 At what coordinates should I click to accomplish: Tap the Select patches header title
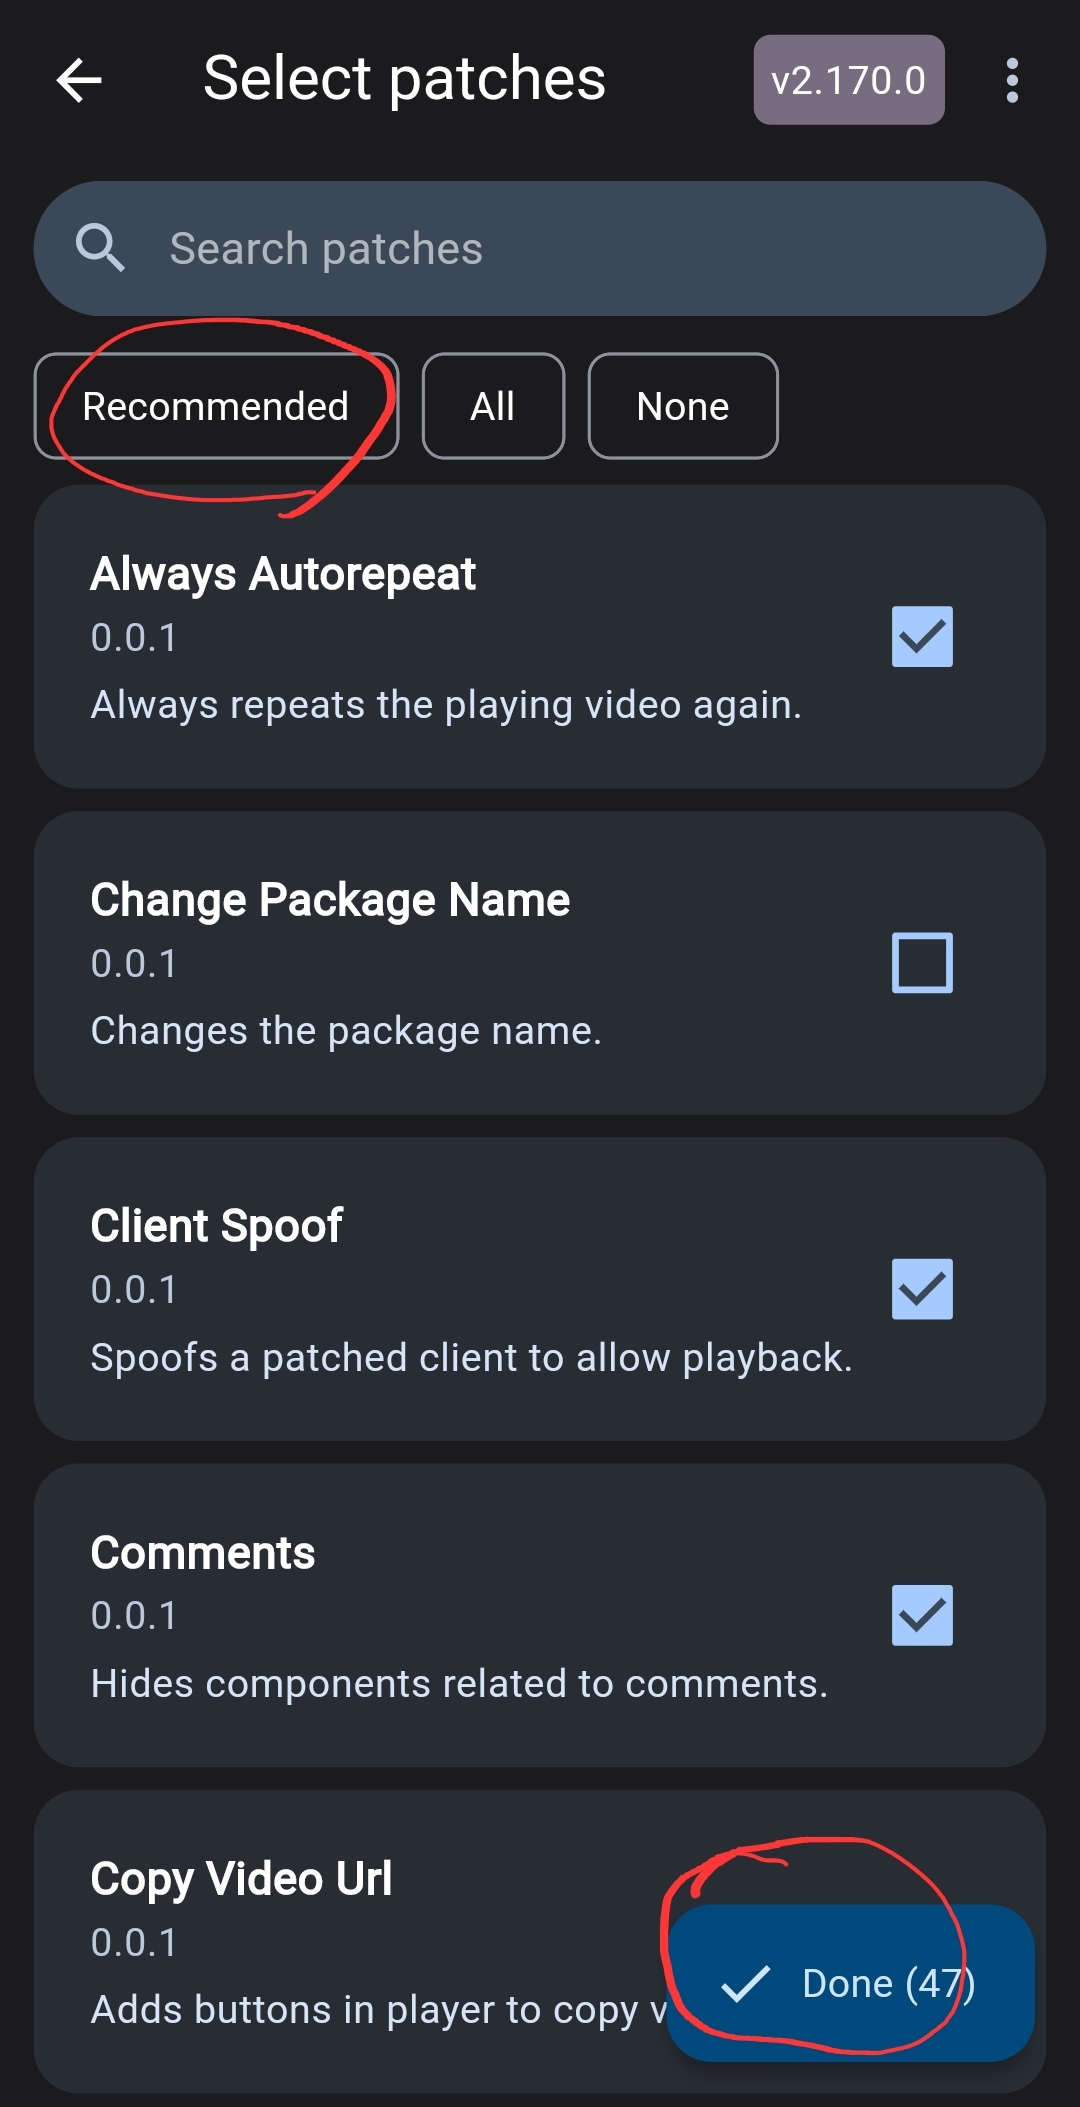(x=404, y=79)
